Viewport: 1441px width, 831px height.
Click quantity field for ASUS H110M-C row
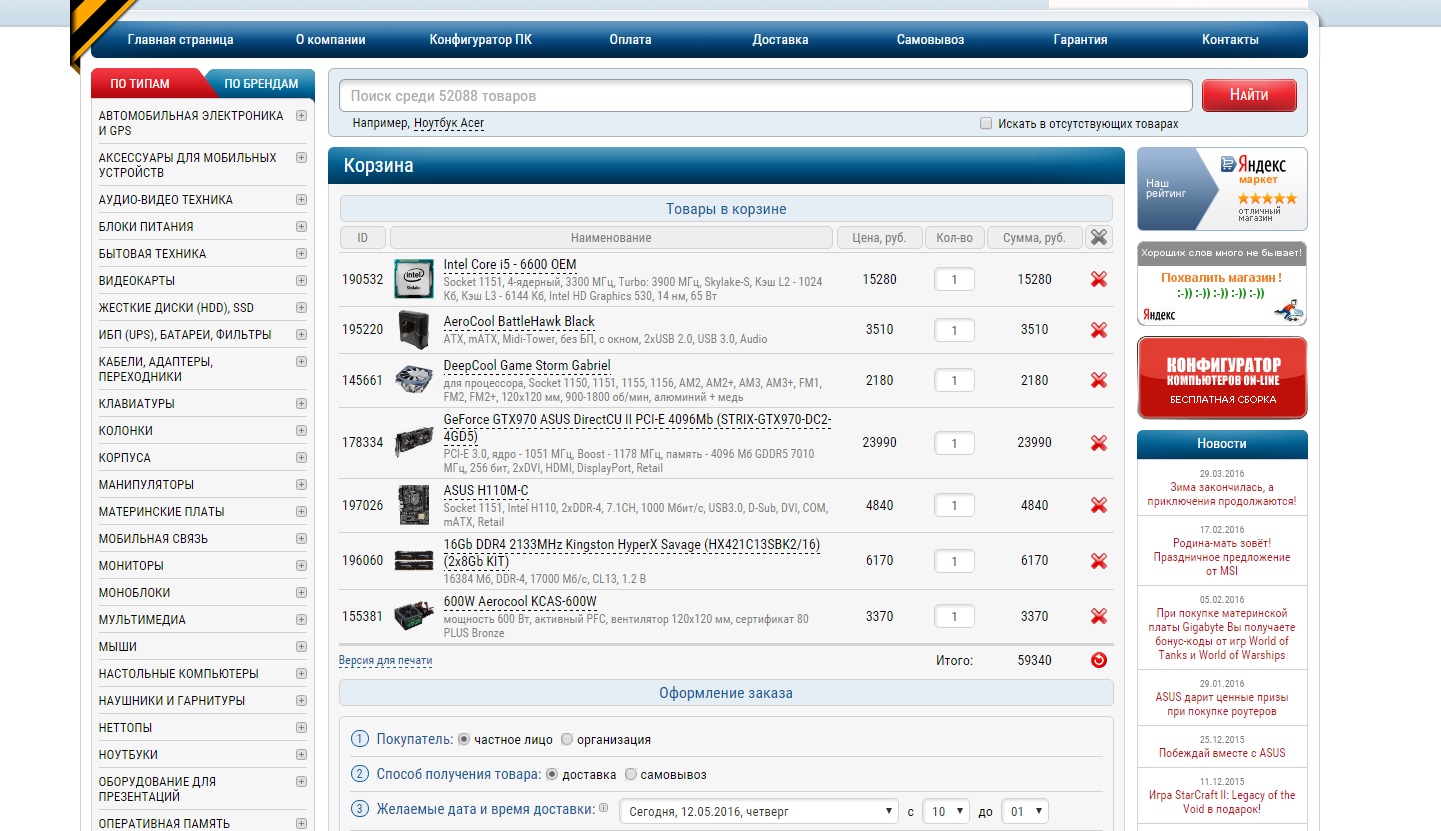point(954,506)
